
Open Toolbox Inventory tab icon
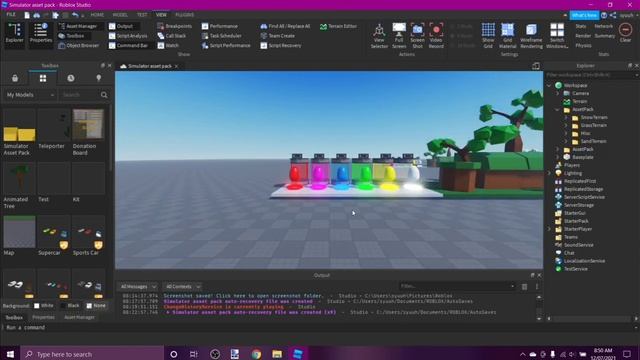coord(43,78)
